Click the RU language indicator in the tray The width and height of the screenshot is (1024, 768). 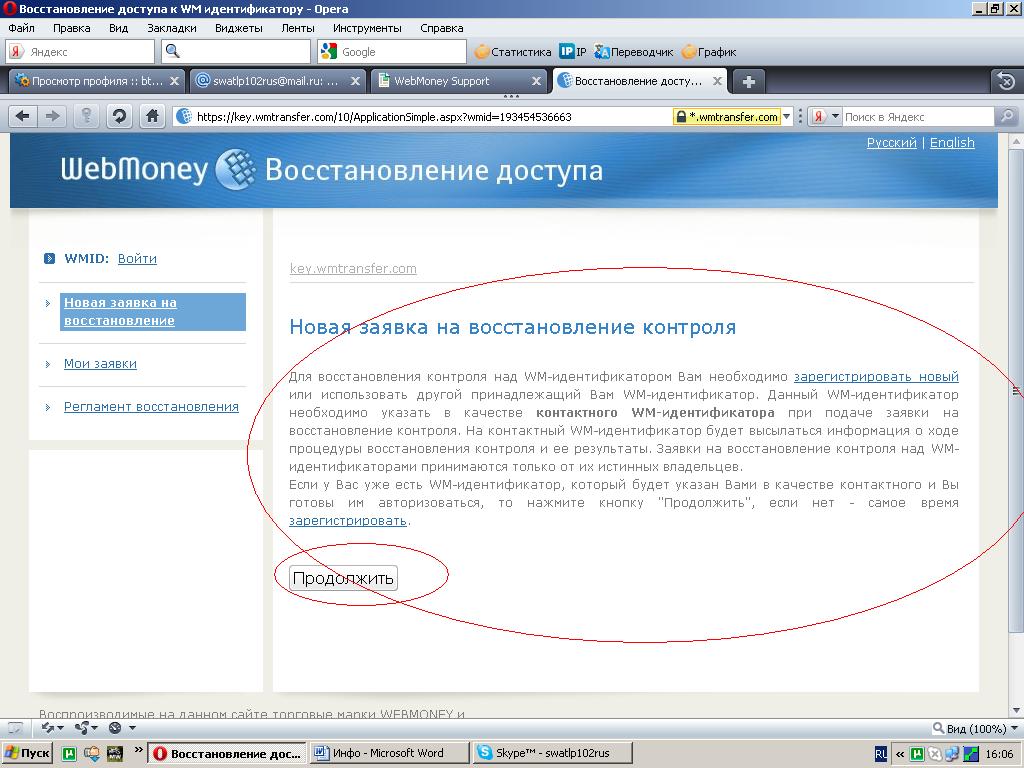coord(880,754)
